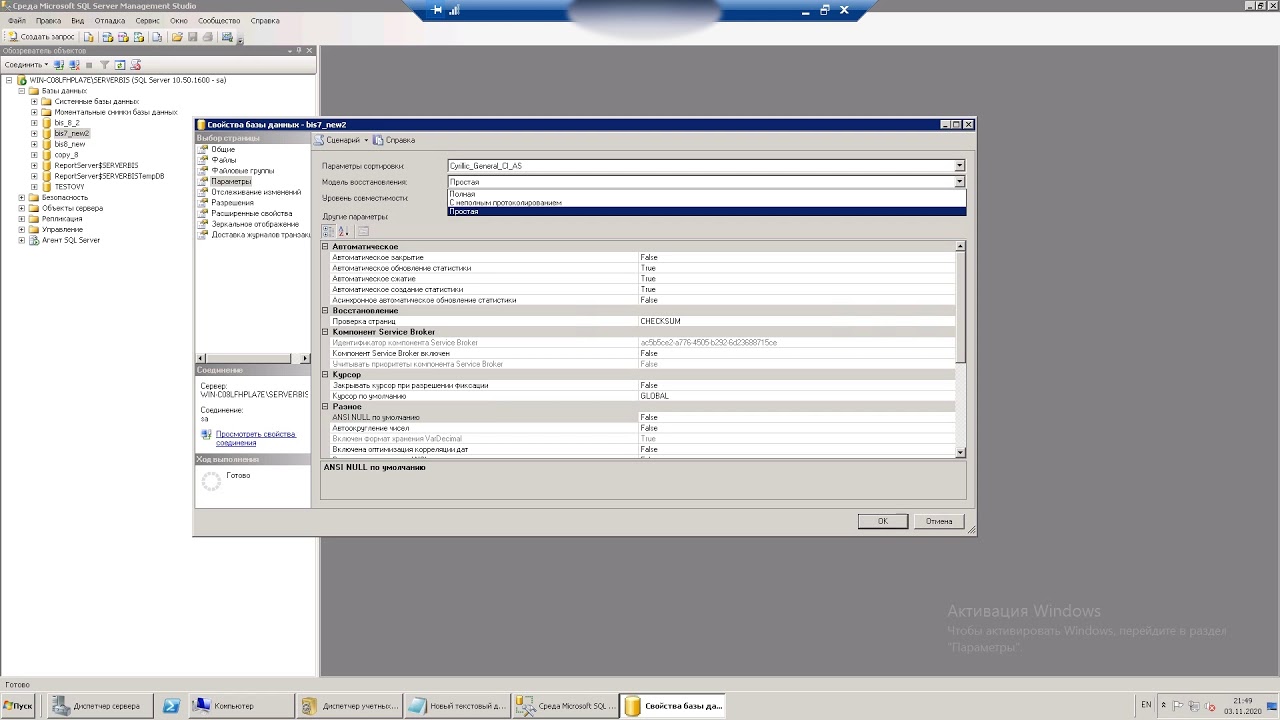
Task: Click the server node WIN-C08LFHPLA7E\SERVERBIS
Action: (x=128, y=80)
